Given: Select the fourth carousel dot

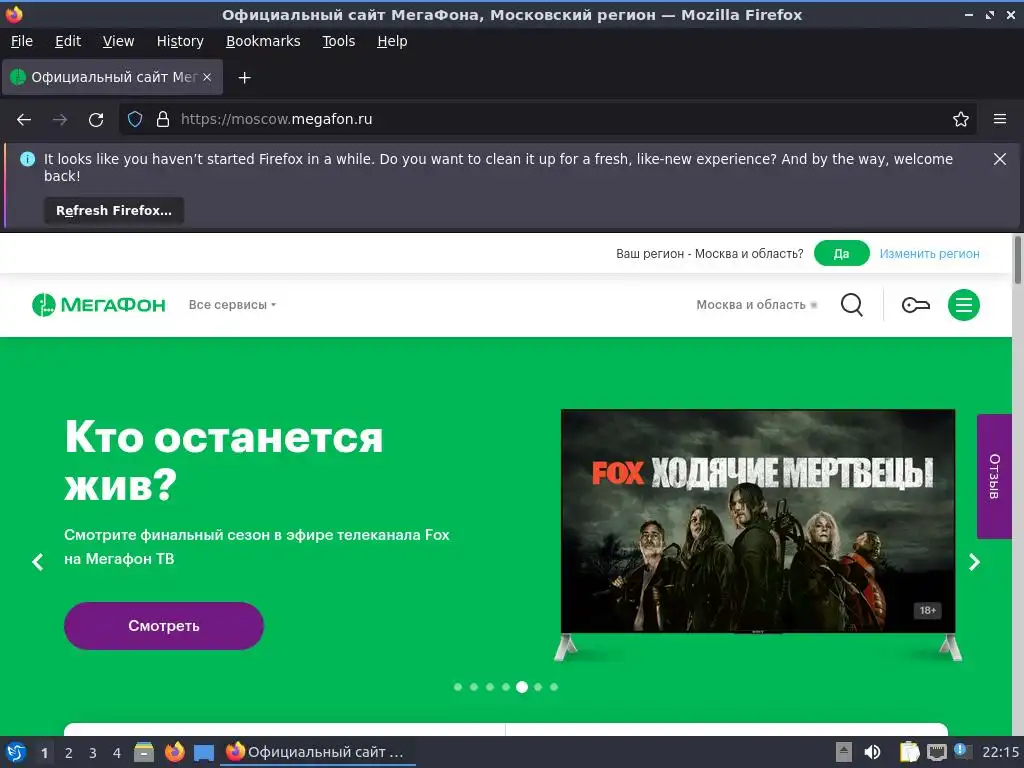Looking at the screenshot, I should tap(506, 687).
